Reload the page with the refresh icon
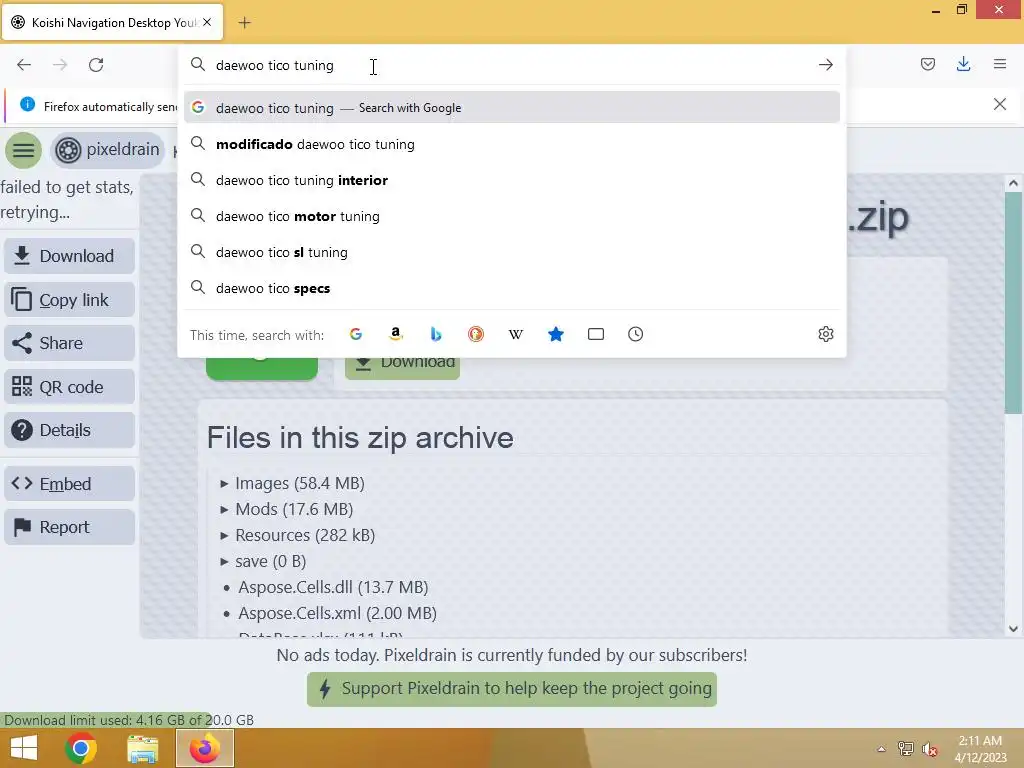Screen dimensions: 1024x768 96,65
